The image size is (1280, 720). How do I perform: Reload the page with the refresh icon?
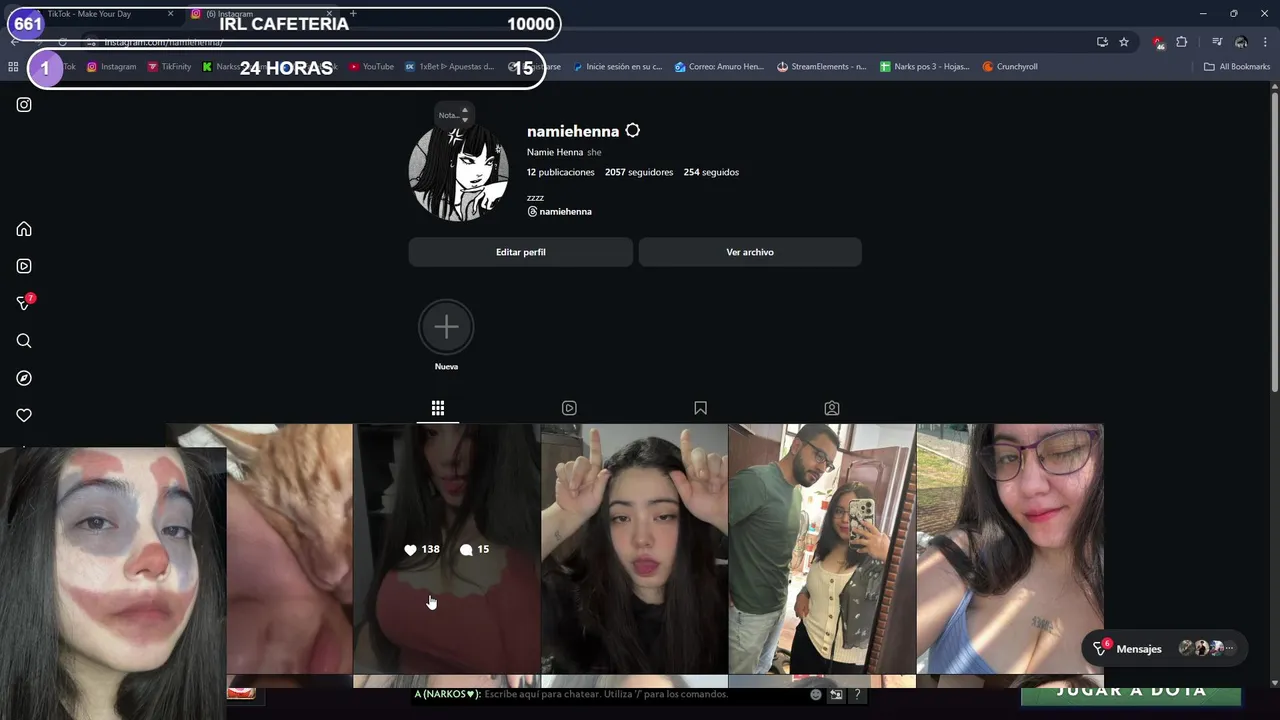pos(62,42)
